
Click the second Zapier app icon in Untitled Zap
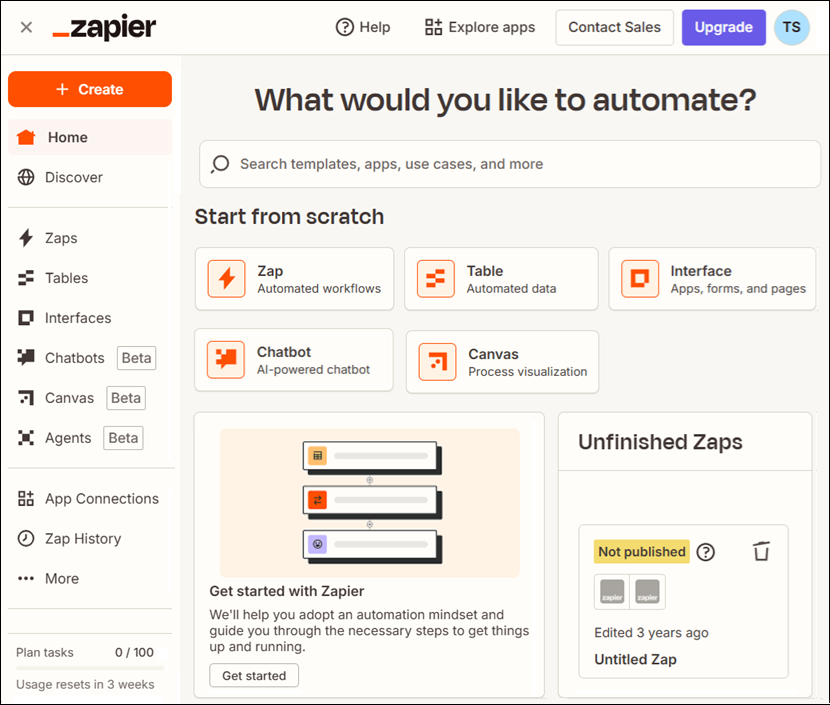(647, 592)
